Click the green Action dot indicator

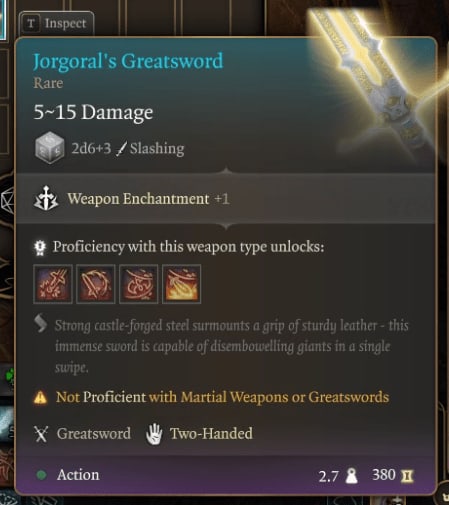[x=42, y=475]
